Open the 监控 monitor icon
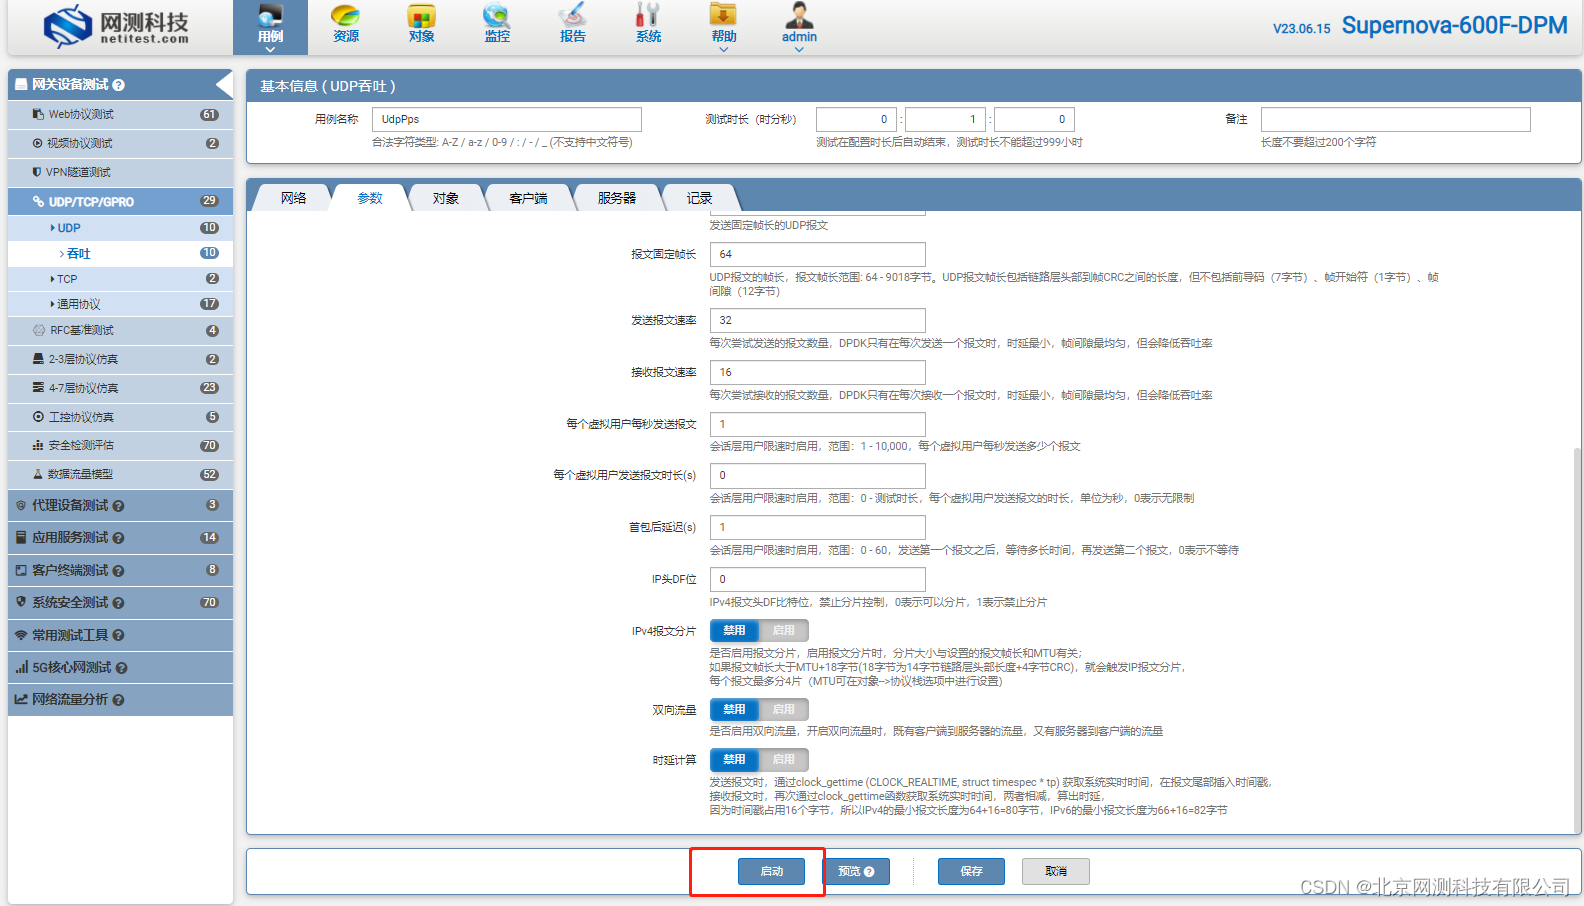Viewport: 1584px width, 906px height. [x=497, y=24]
